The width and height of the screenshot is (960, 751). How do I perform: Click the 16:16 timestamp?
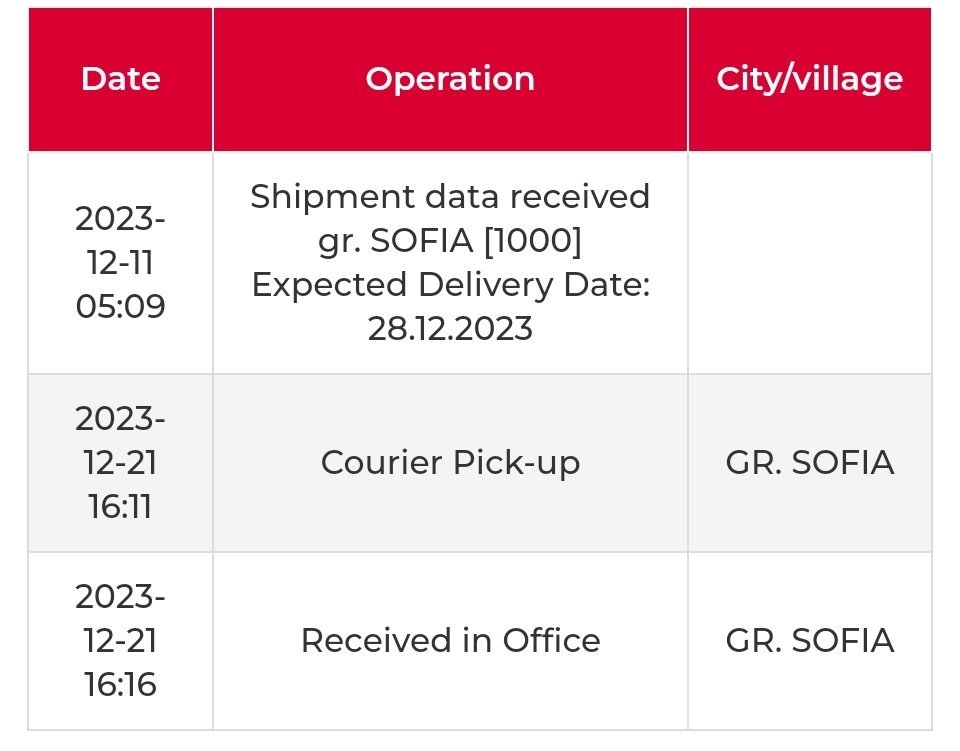click(120, 684)
